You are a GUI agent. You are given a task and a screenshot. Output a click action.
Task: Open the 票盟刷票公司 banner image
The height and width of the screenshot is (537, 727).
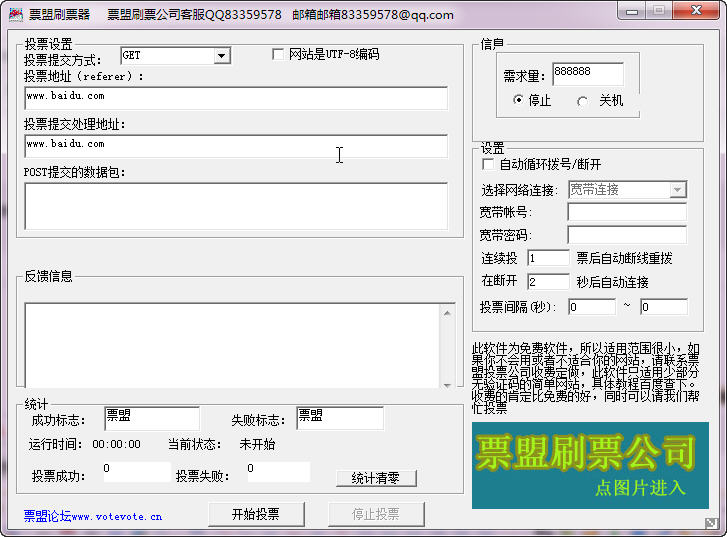[x=589, y=465]
